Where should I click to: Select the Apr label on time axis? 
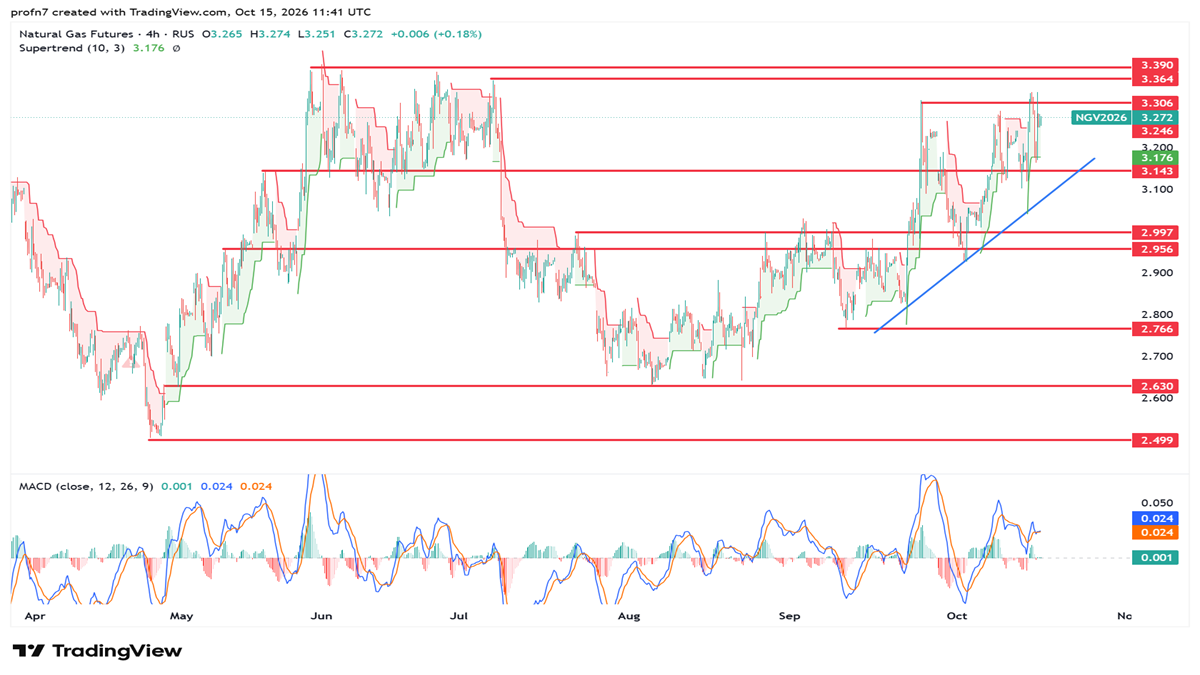pyautogui.click(x=35, y=616)
